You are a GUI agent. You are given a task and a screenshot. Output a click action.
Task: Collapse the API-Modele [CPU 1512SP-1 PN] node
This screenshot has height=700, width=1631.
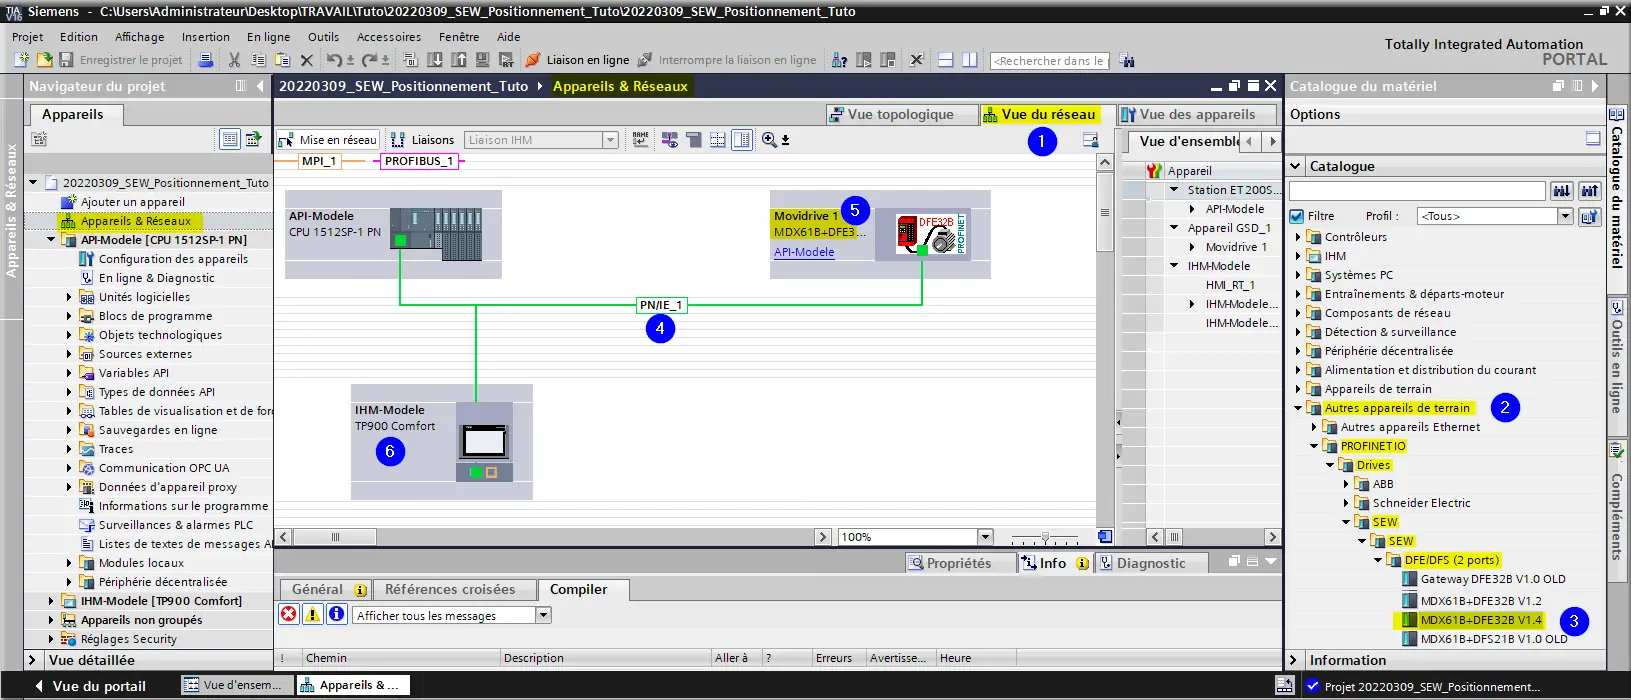pos(51,240)
